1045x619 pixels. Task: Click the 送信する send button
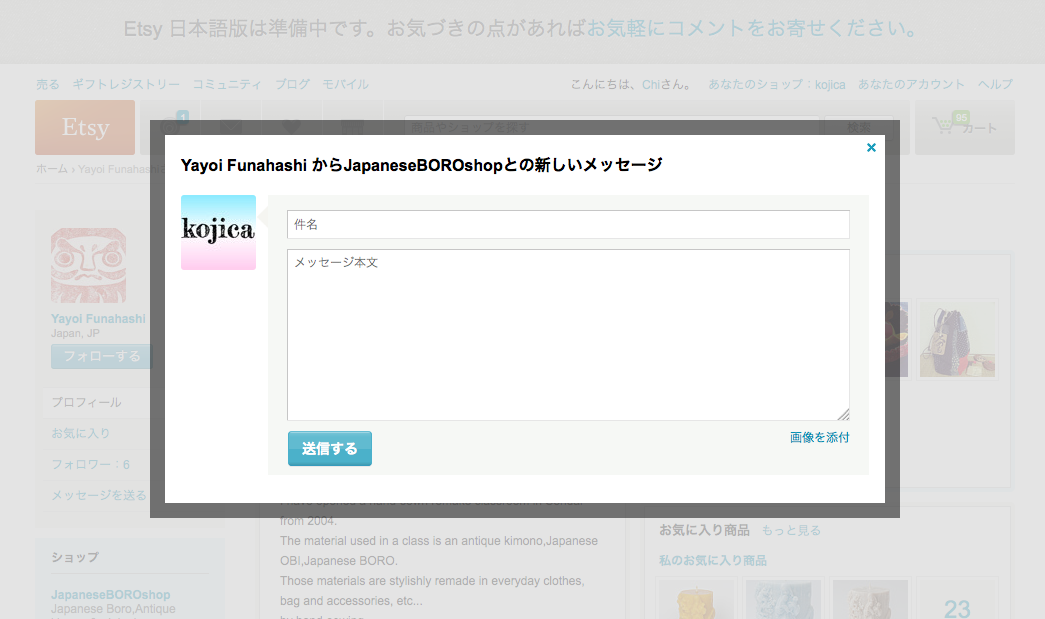coord(330,448)
